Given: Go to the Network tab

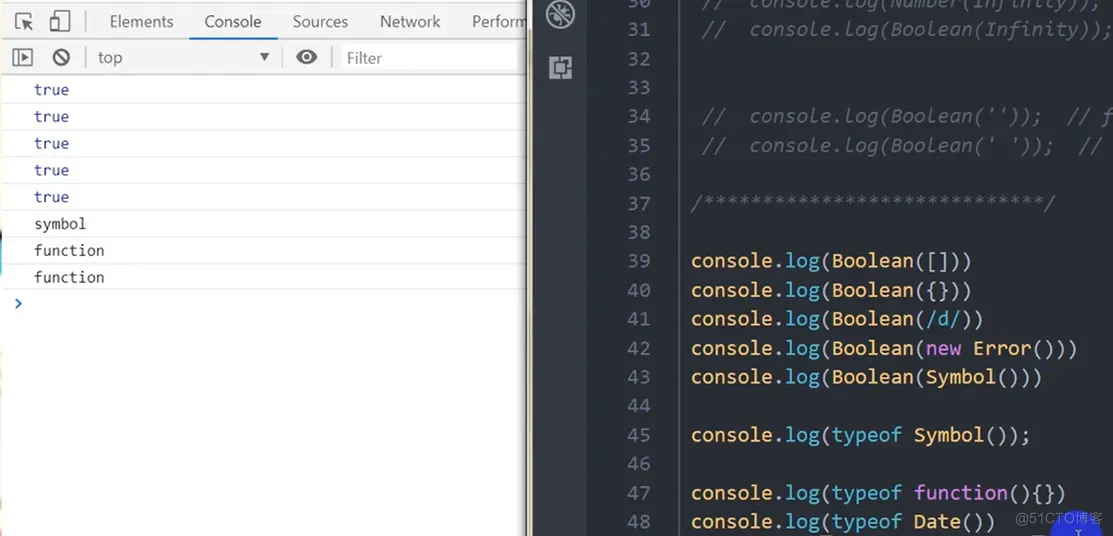Looking at the screenshot, I should tap(410, 21).
